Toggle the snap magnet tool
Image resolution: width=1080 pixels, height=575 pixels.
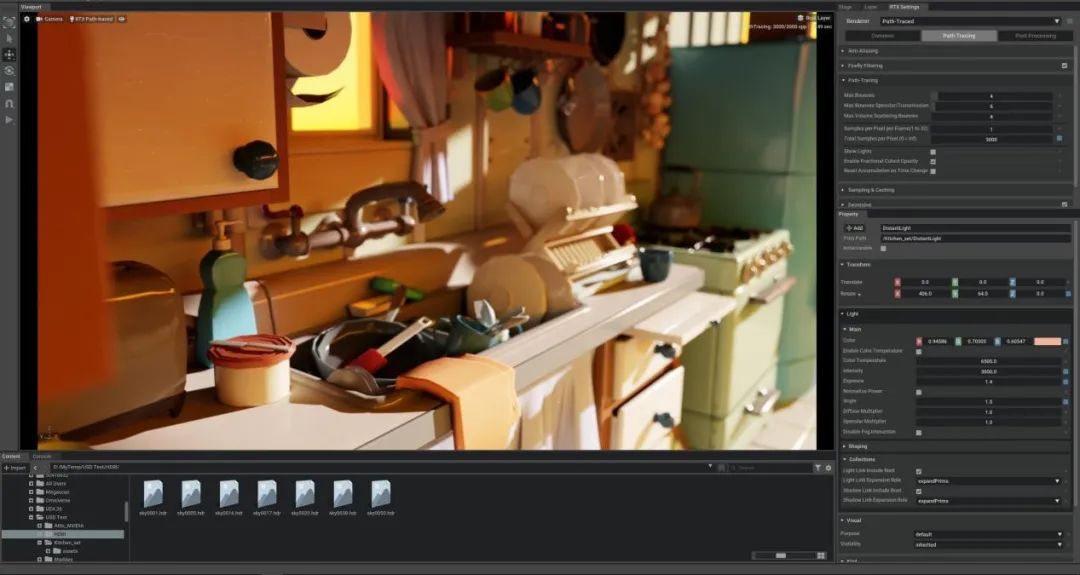point(9,103)
